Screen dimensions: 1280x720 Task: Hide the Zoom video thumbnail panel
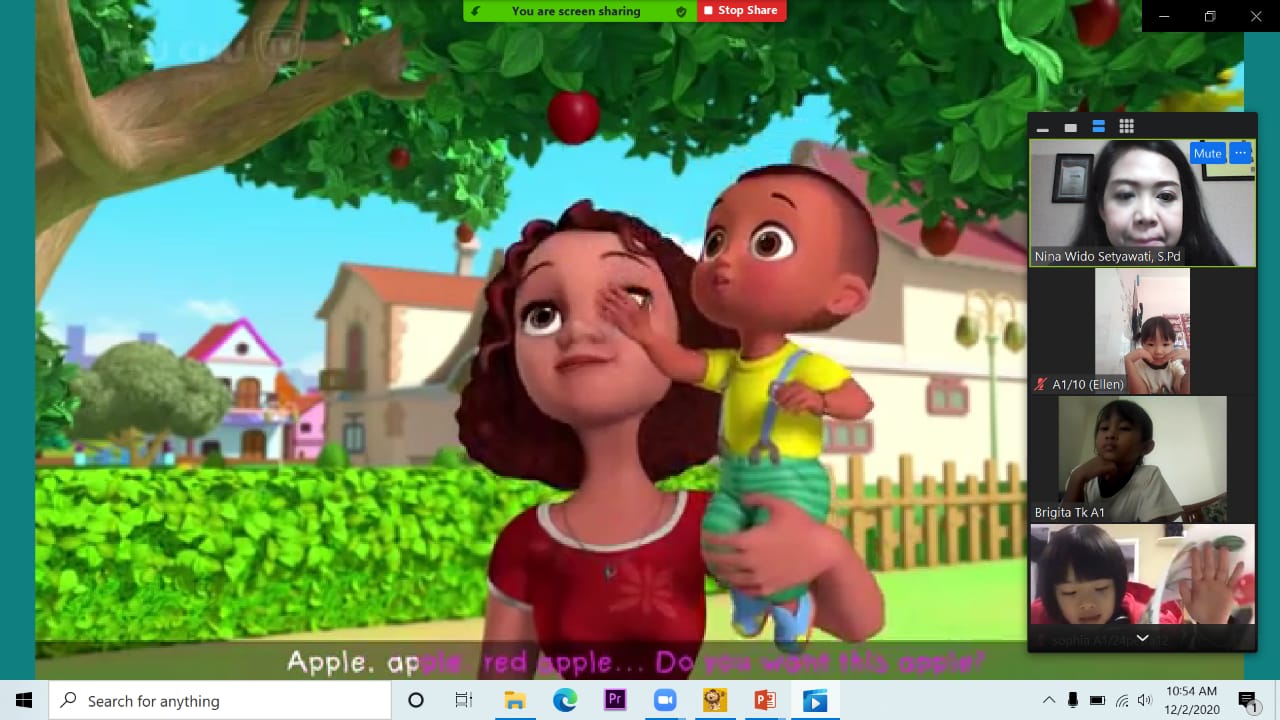1043,127
